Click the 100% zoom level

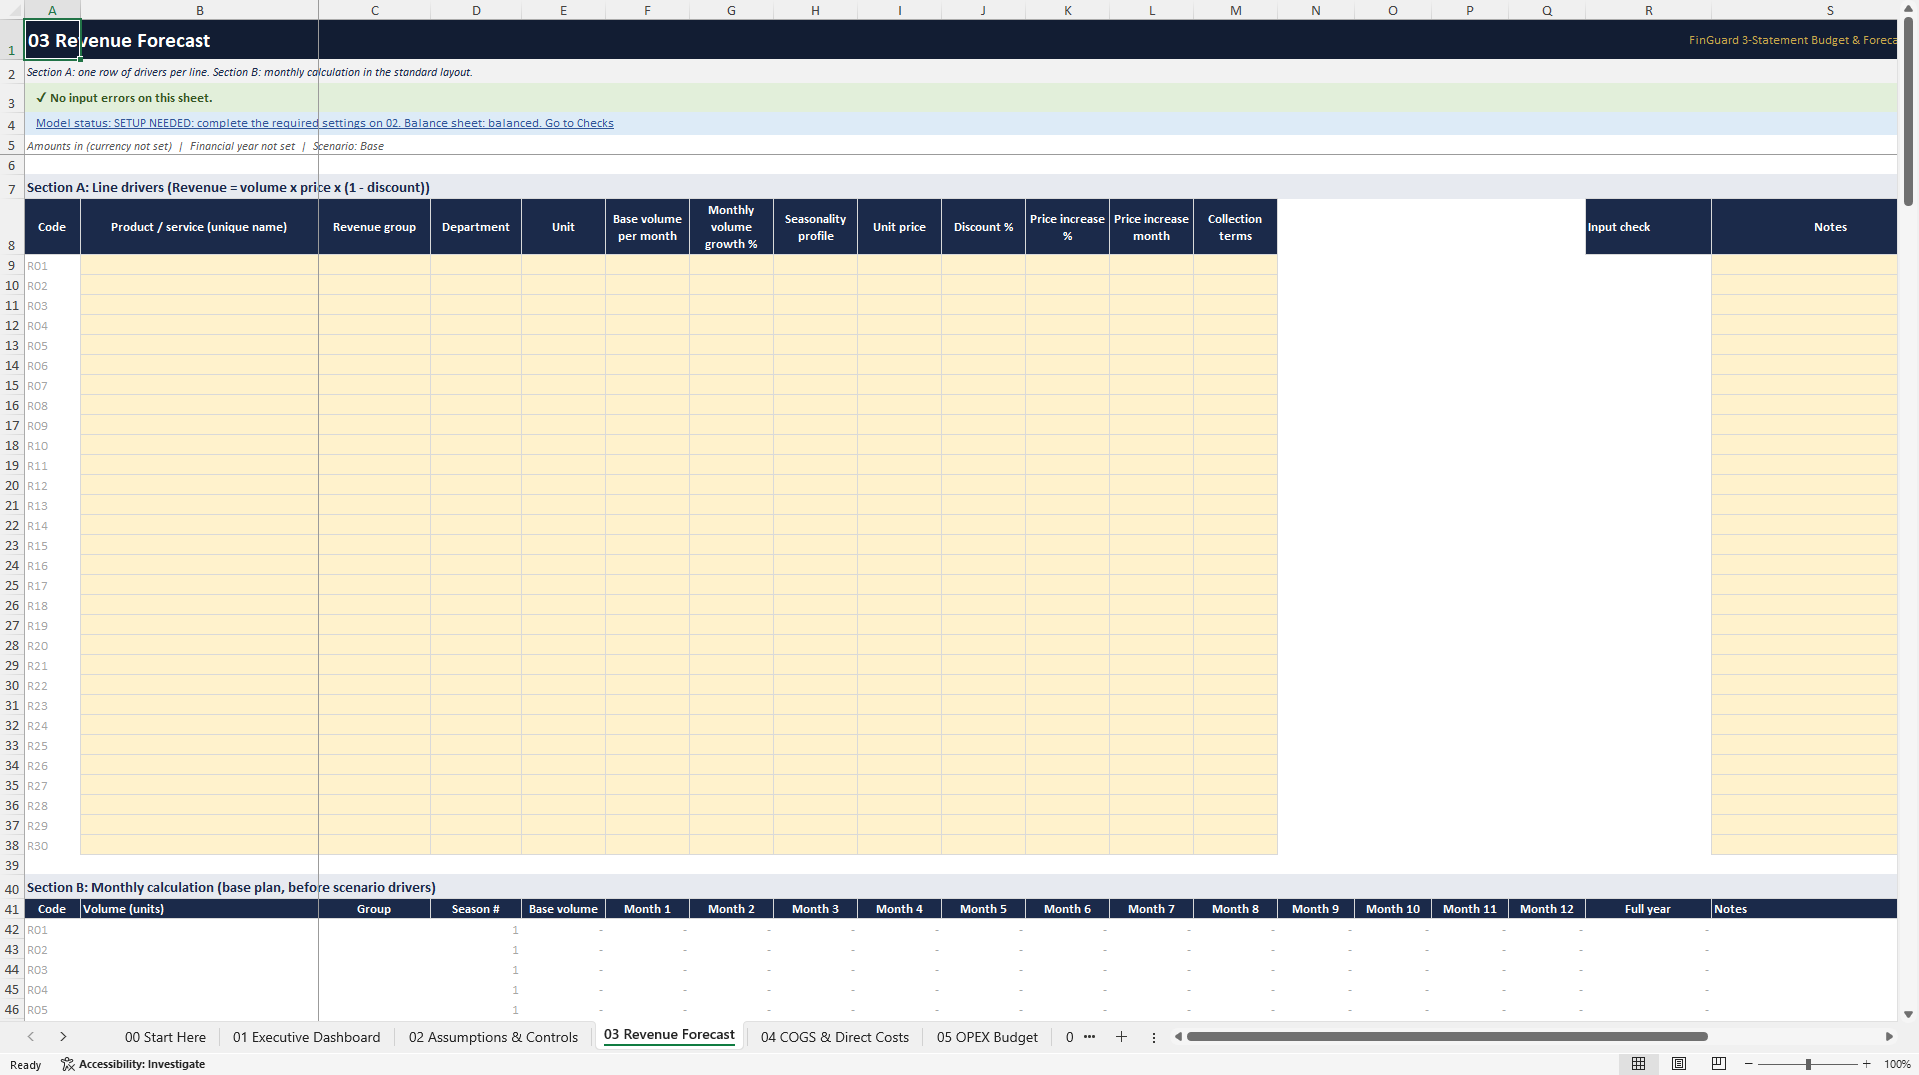click(1897, 1064)
